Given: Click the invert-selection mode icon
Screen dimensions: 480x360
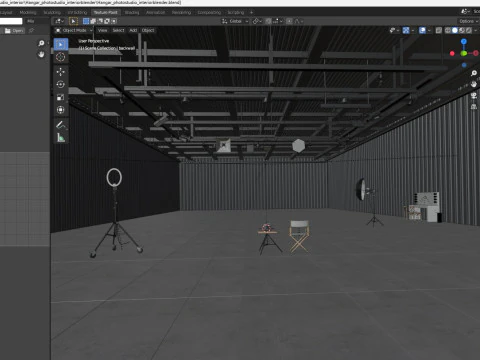Looking at the screenshot, I should (107, 21).
